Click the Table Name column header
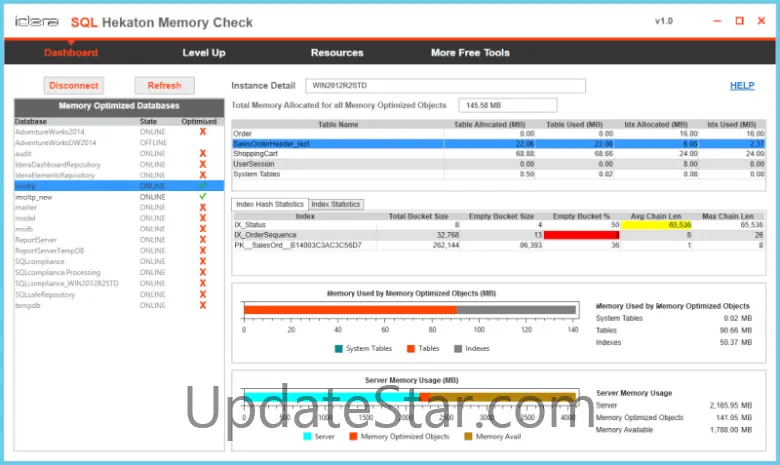 pos(338,124)
